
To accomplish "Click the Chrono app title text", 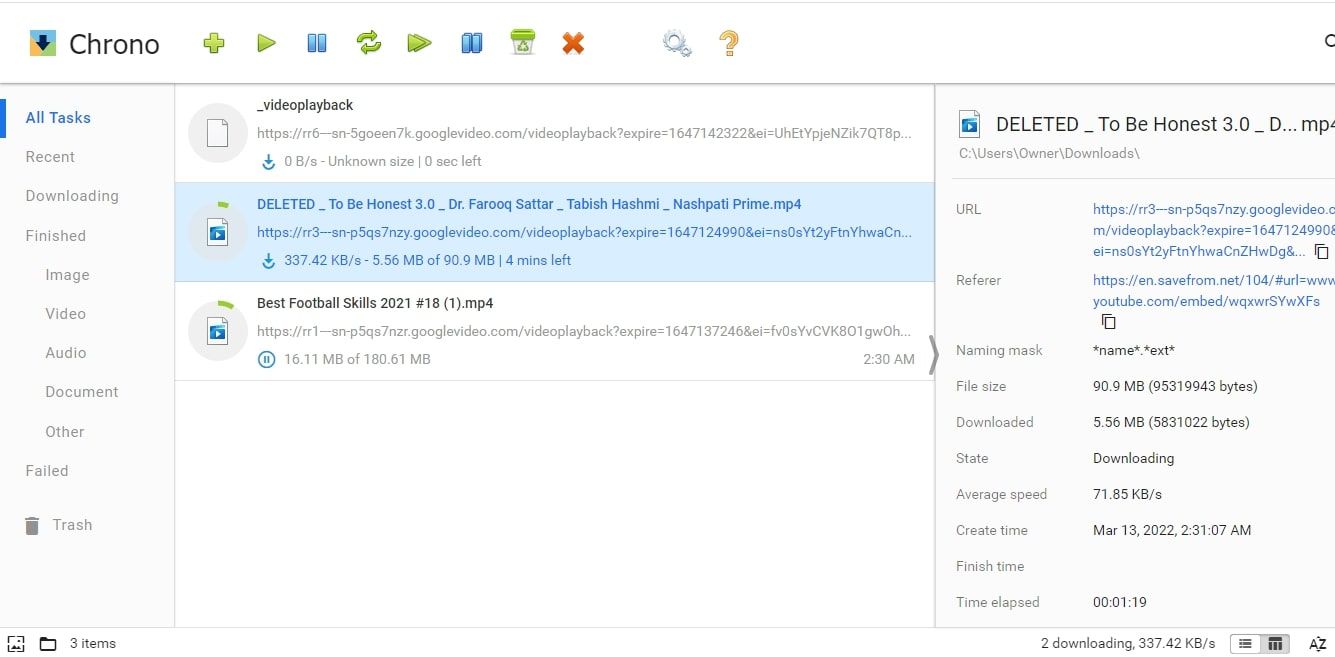I will click(x=114, y=44).
